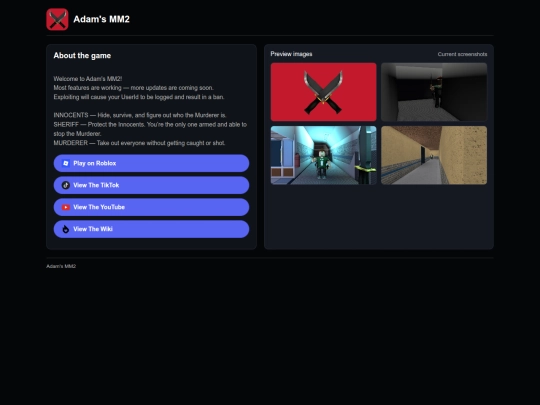Click the Most features are working line
This screenshot has width=540, height=405.
tap(134, 88)
